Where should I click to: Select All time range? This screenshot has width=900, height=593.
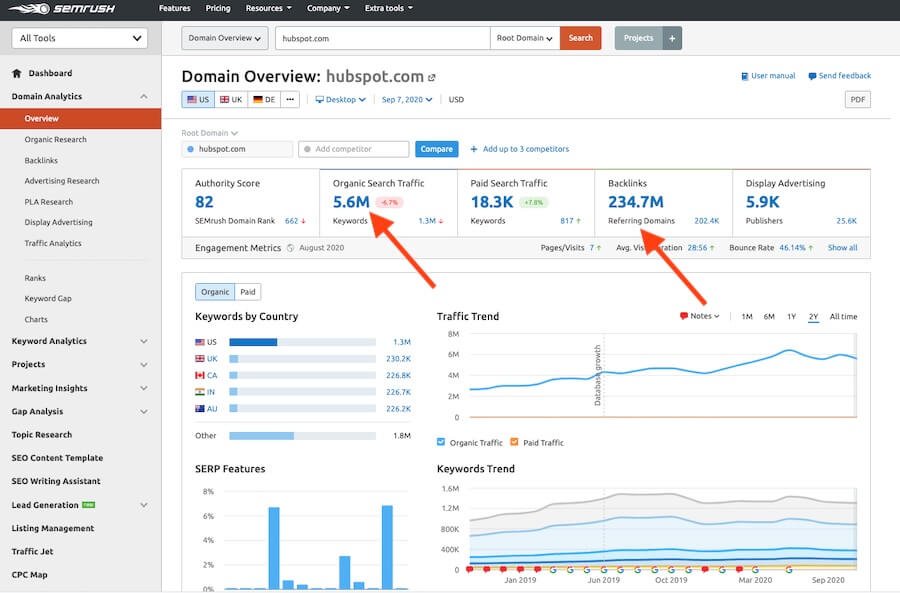[x=843, y=316]
